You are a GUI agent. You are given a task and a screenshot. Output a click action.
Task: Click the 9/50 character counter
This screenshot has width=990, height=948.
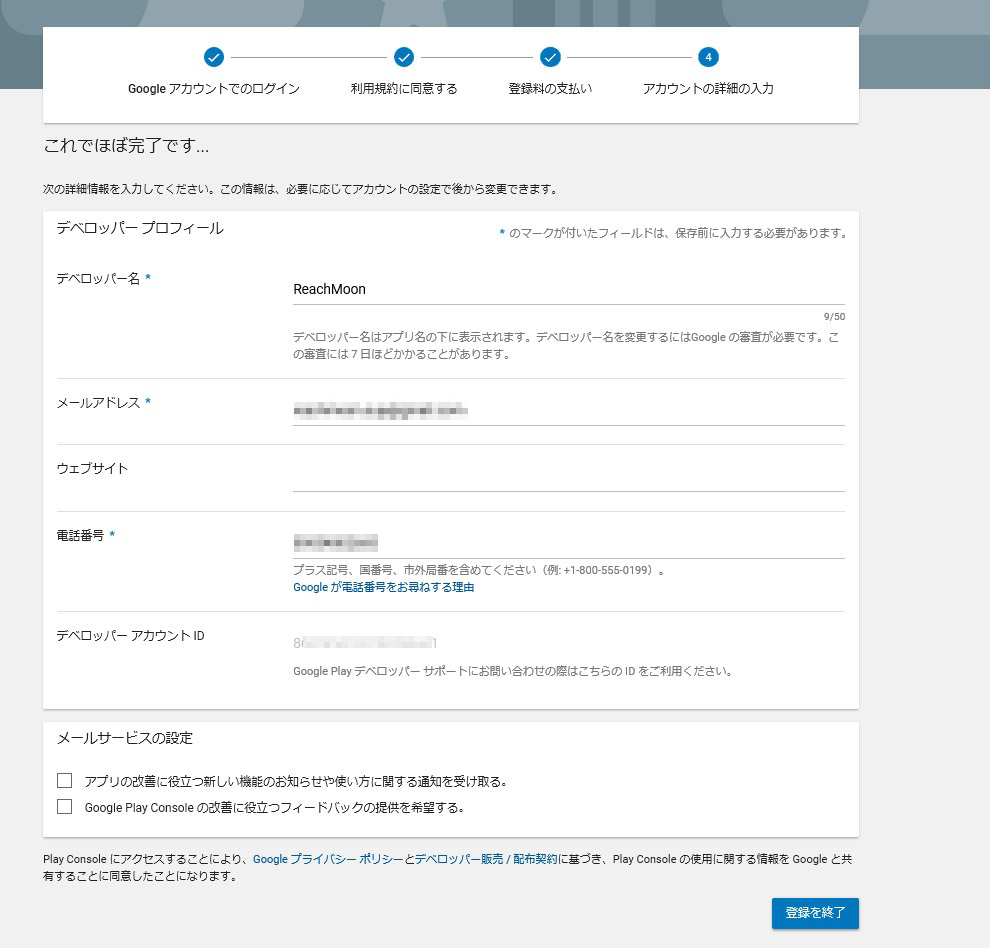pyautogui.click(x=834, y=316)
